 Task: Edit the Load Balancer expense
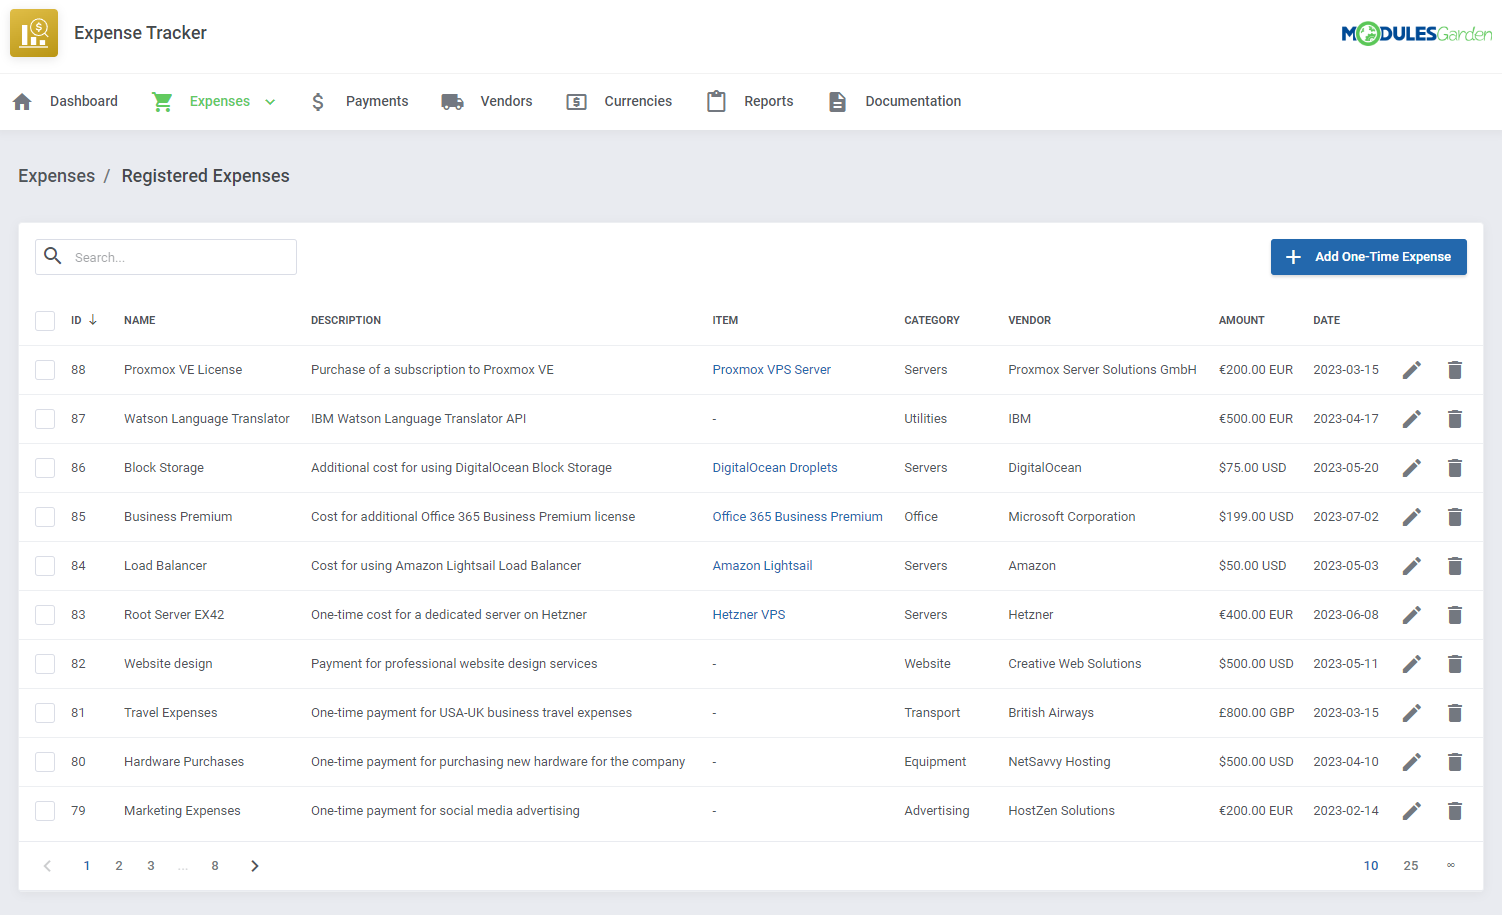[1411, 566]
